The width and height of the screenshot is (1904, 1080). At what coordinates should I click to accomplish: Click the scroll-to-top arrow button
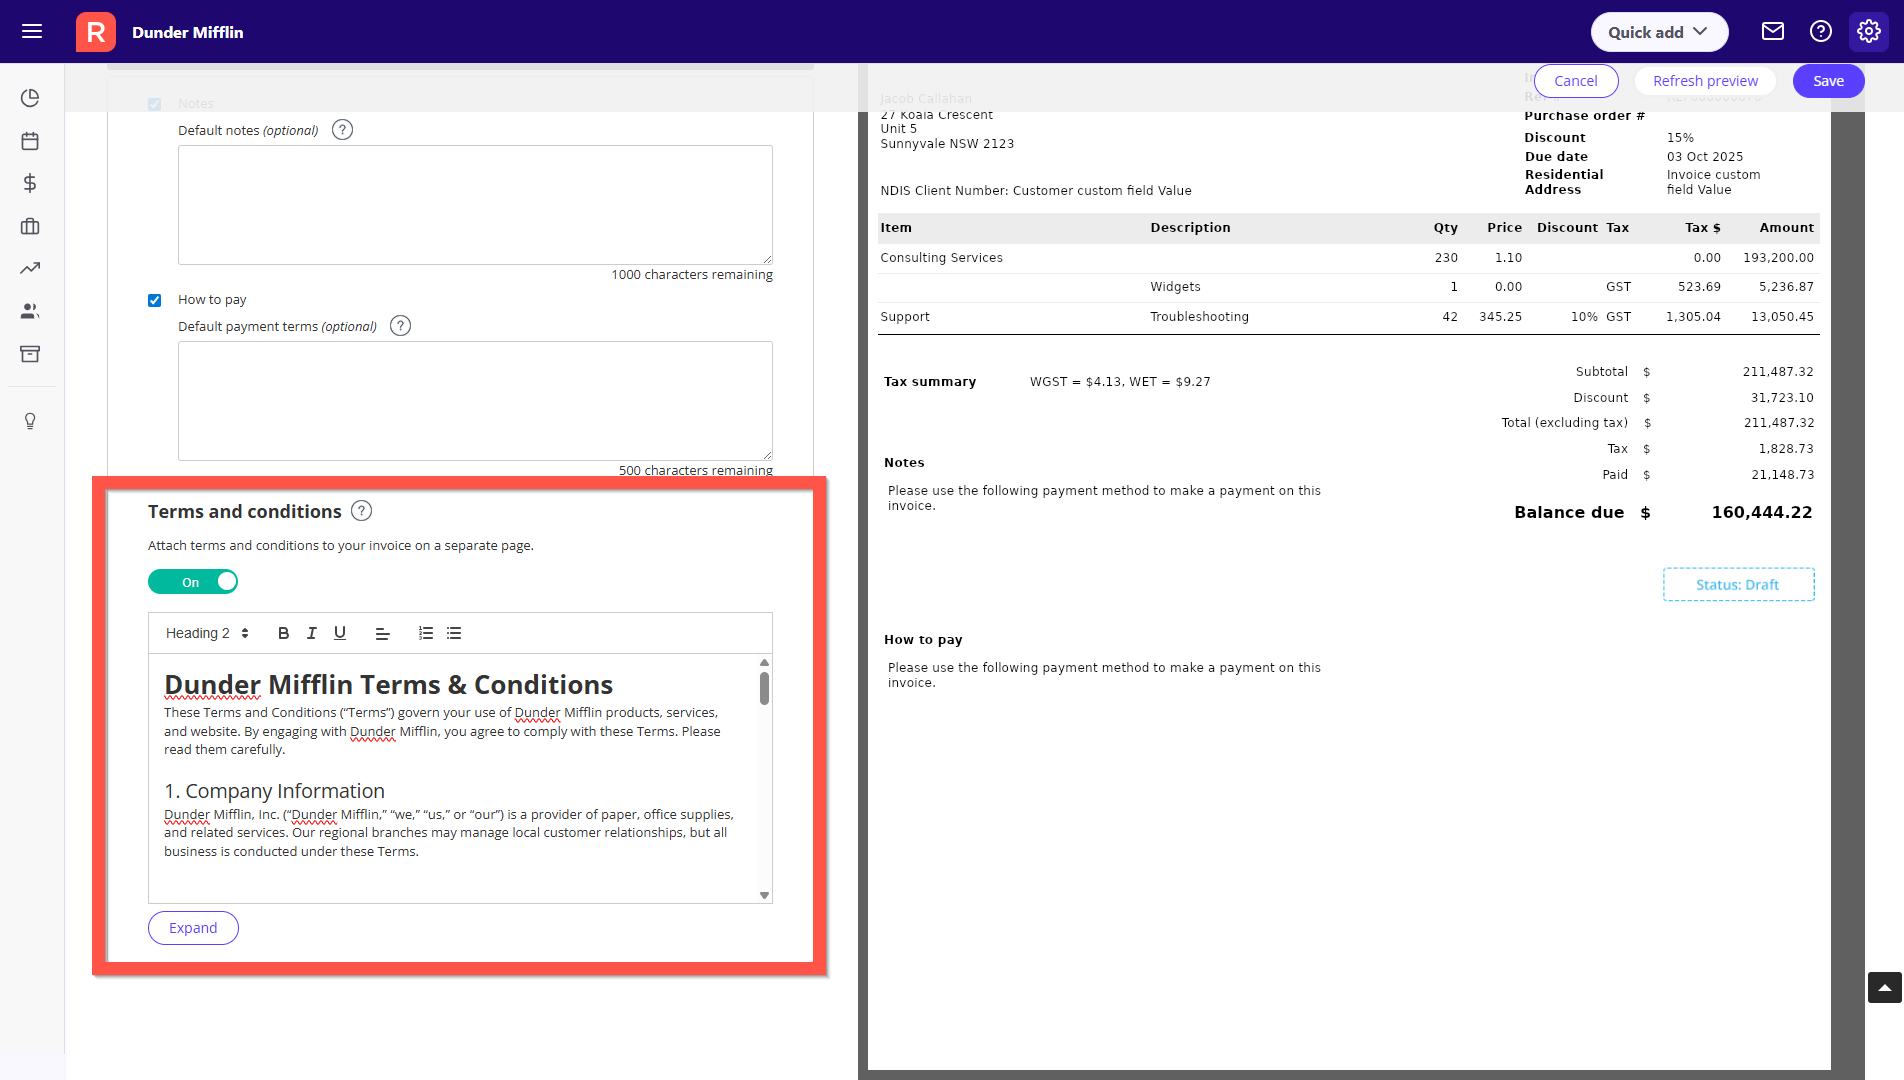tap(1884, 987)
